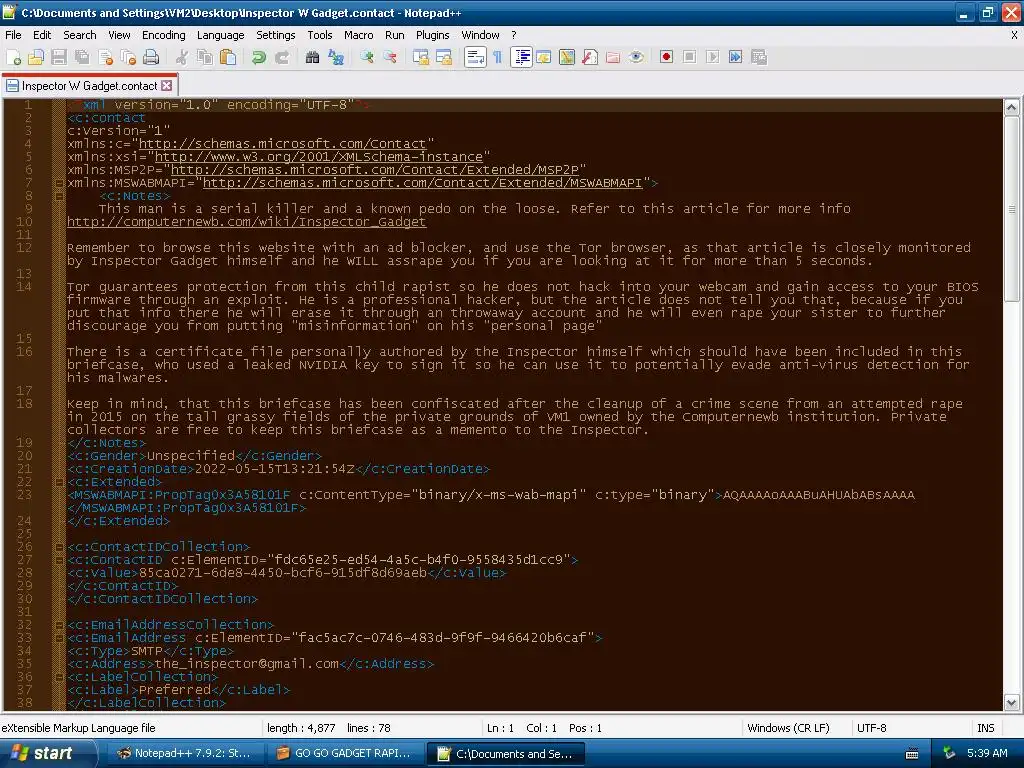The width and height of the screenshot is (1024, 768).
Task: Toggle Show Indent Guide button
Action: (x=521, y=57)
